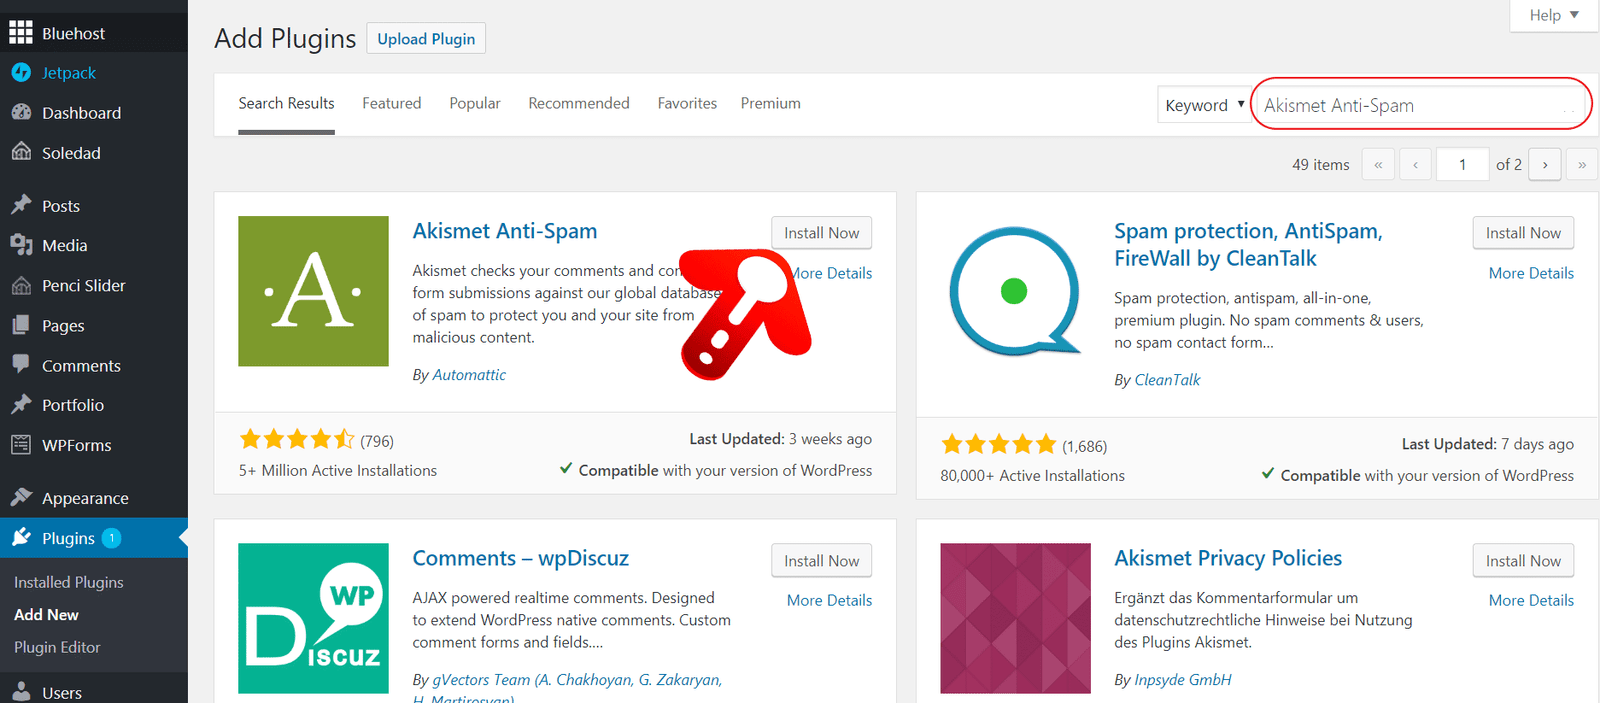Open the Inpsyde GmbH author link

pyautogui.click(x=1183, y=680)
